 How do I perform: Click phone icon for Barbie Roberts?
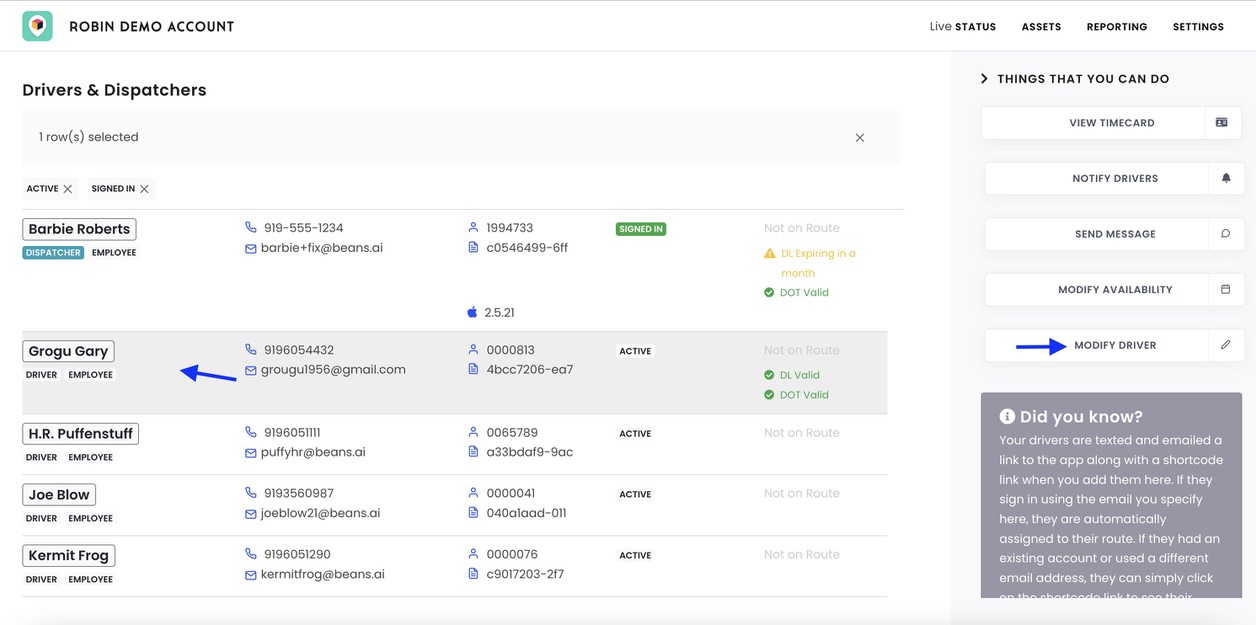click(x=251, y=228)
